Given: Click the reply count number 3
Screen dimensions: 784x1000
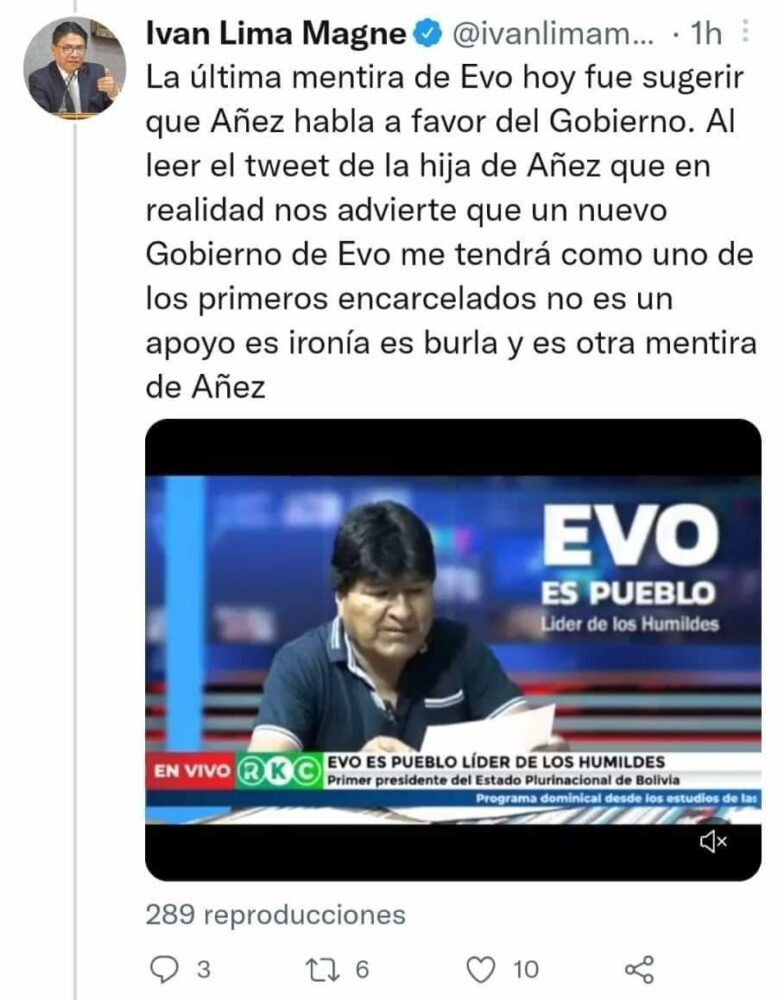Looking at the screenshot, I should pyautogui.click(x=203, y=970).
